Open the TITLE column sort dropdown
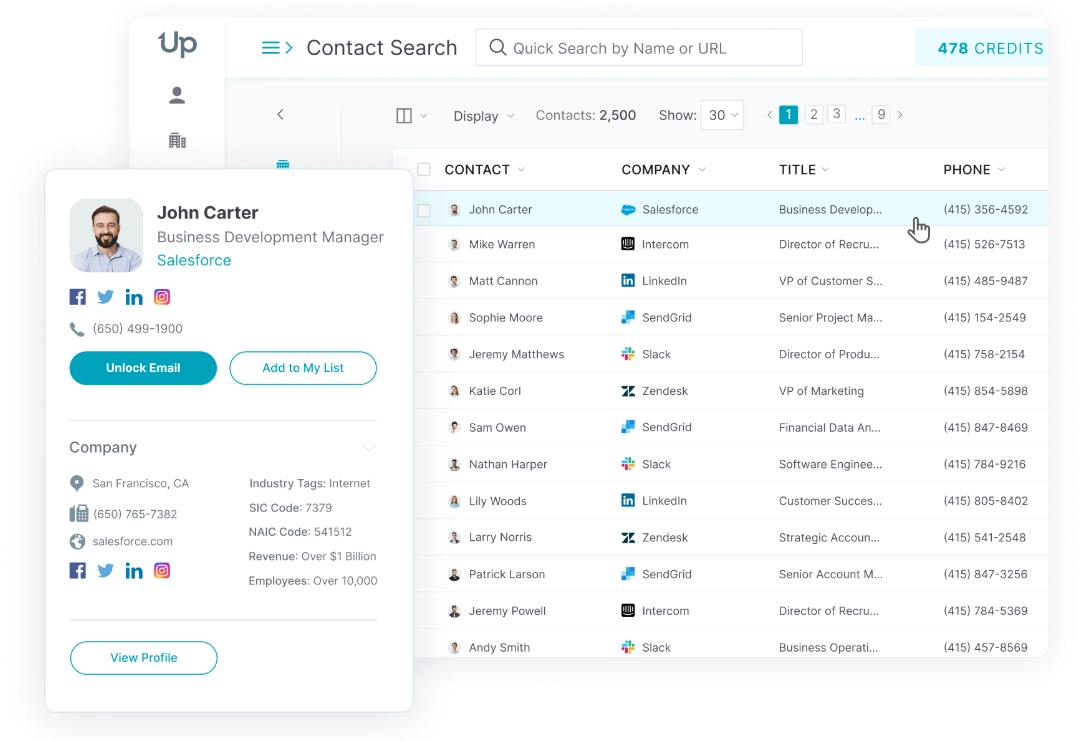 [826, 170]
